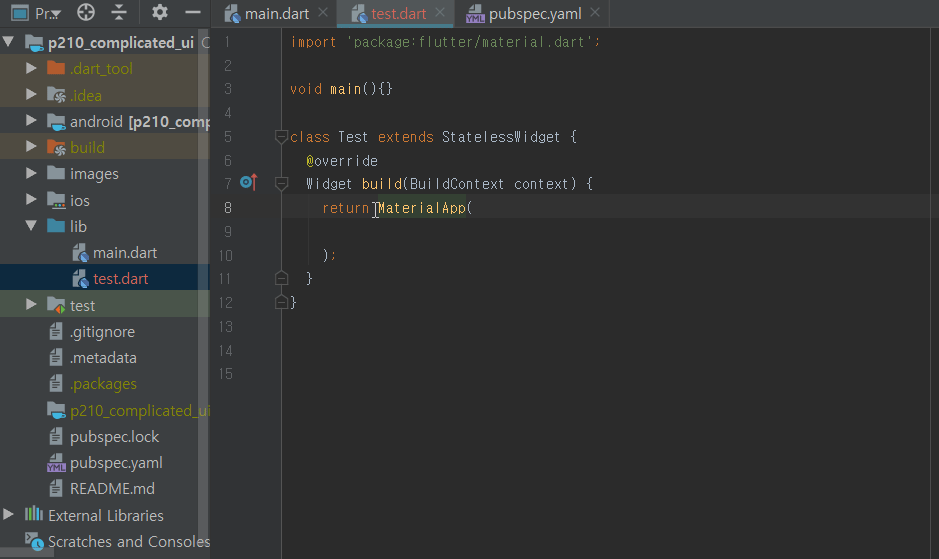Expand the .idea folder
The height and width of the screenshot is (559, 939).
click(31, 95)
